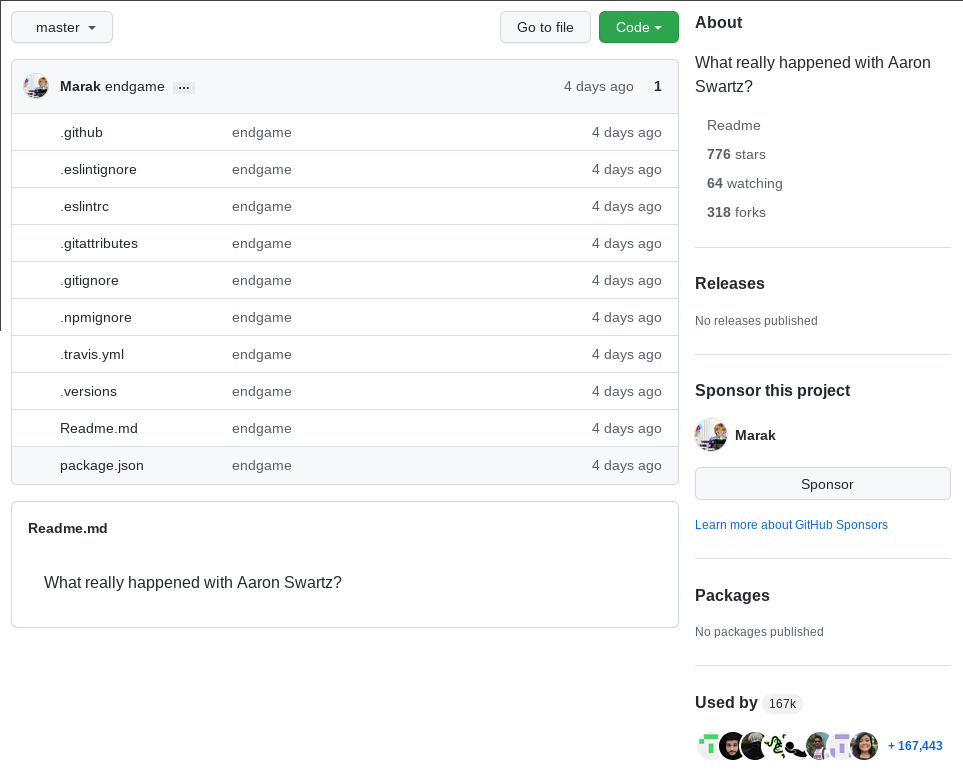963x778 pixels.
Task: Click the sunglasses man avatar in Used by
Action: pyautogui.click(x=819, y=746)
